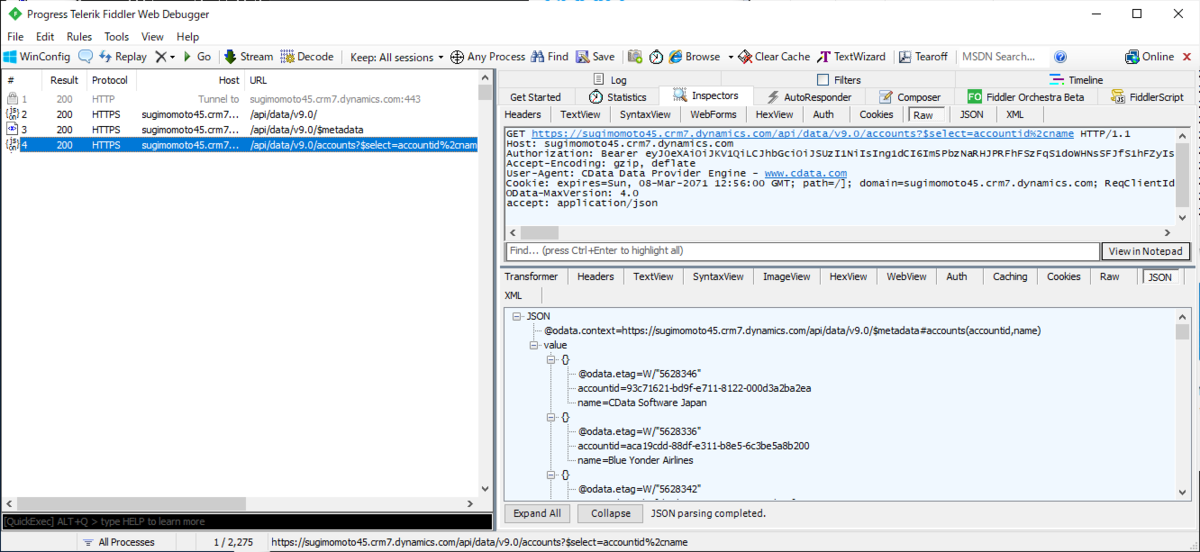Select session 4 accounts request row

pos(240,145)
